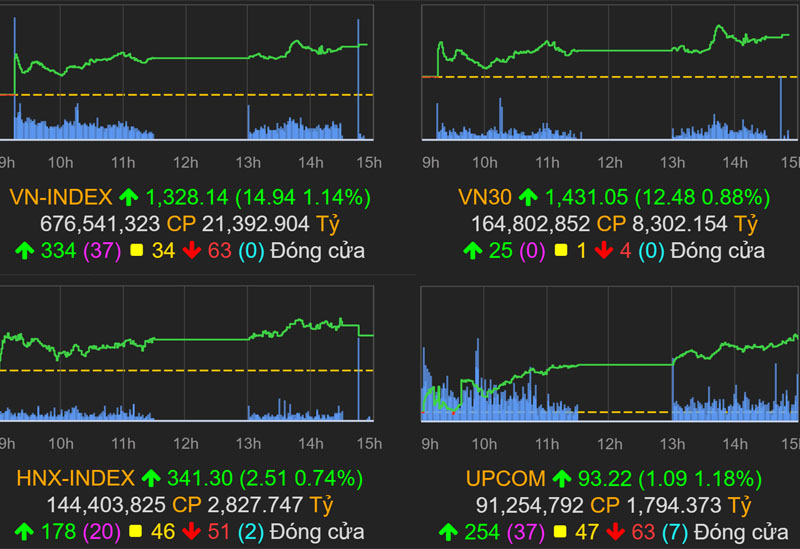Click the VN30 value 1,431.05
Screen dimensions: 800x549
[586, 197]
